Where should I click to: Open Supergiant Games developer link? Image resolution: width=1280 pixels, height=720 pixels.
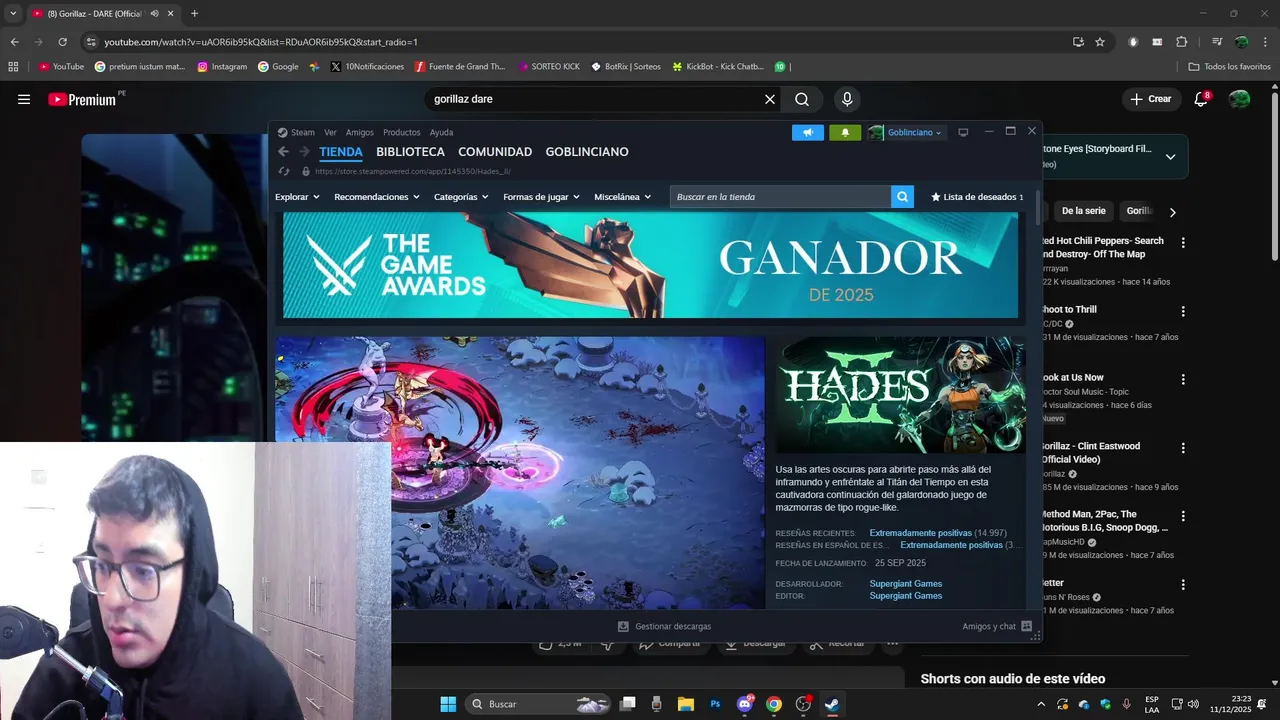[x=905, y=584]
